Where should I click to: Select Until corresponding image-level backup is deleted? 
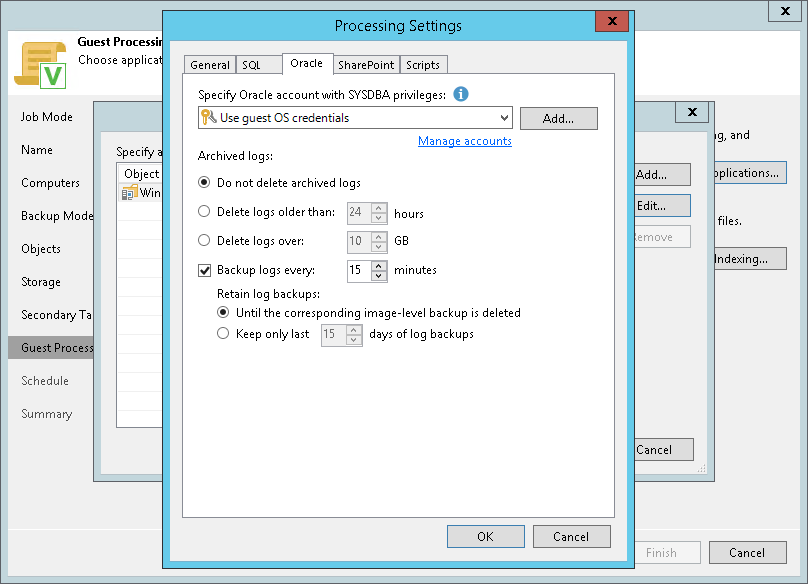(223, 312)
